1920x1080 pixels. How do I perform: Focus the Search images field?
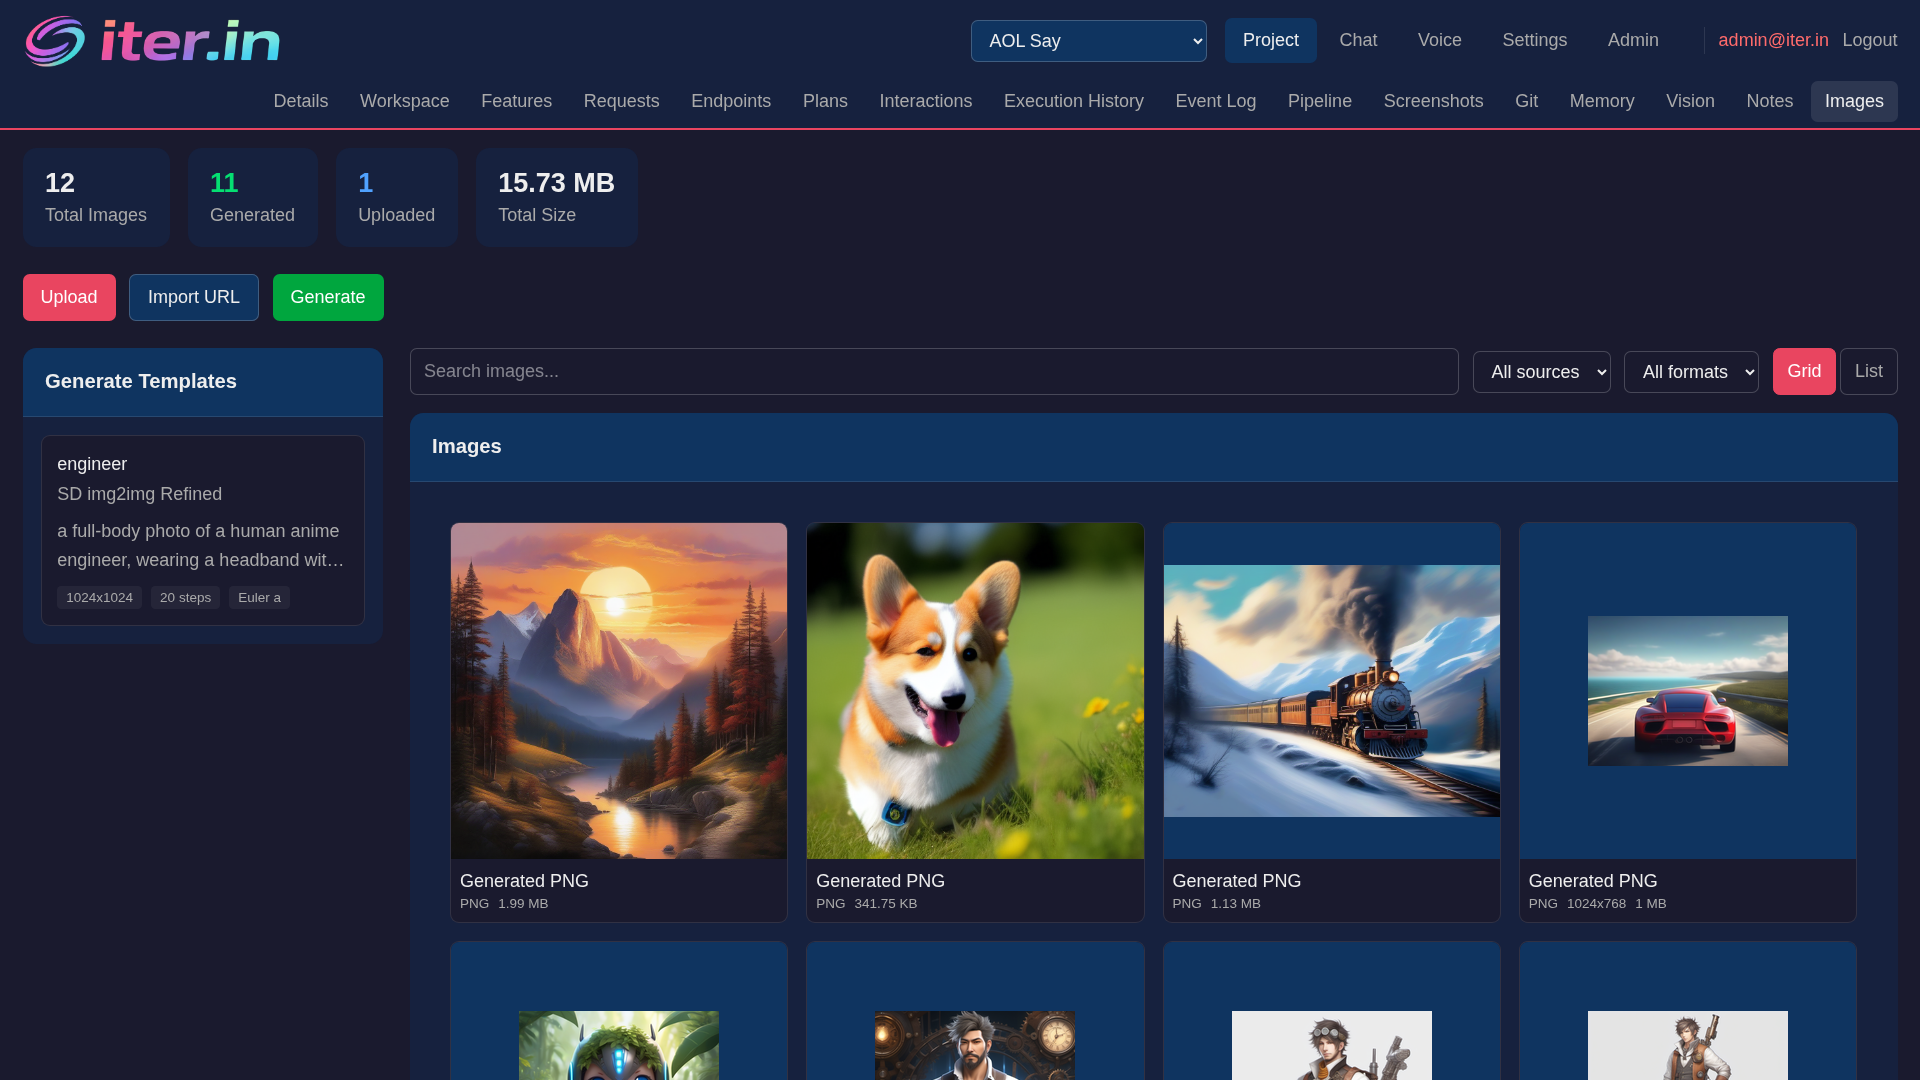click(x=933, y=371)
